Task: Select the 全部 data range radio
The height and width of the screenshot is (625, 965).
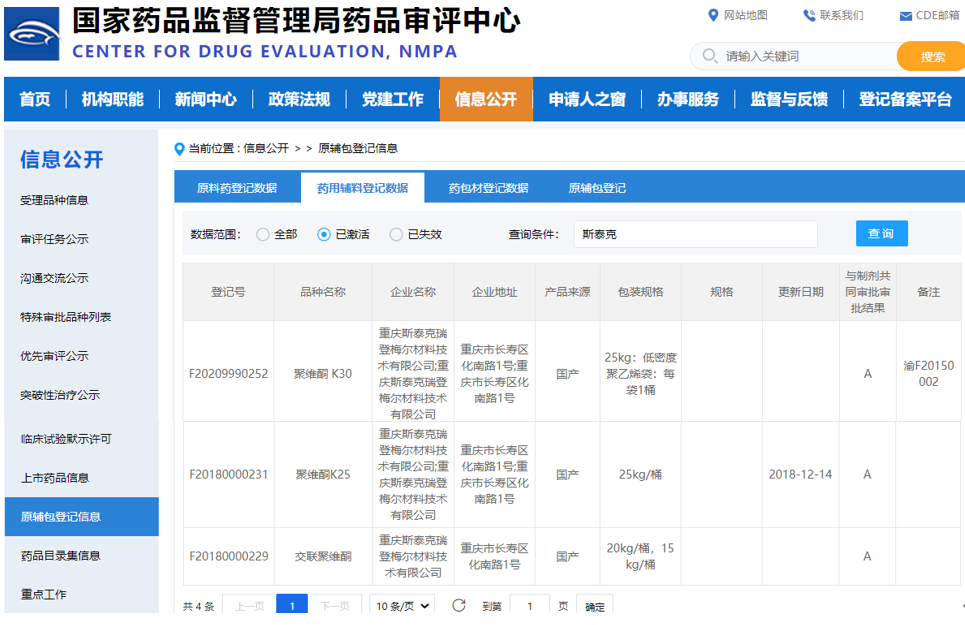Action: tap(263, 234)
